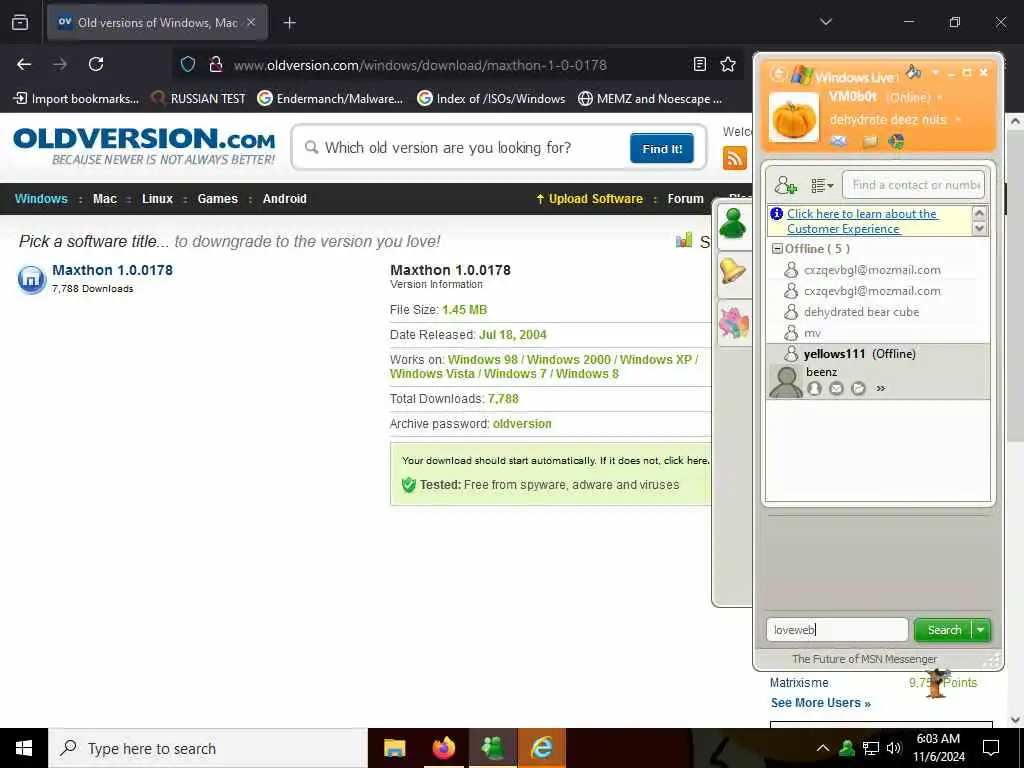Click the 'Find a contact or number' field

[913, 185]
